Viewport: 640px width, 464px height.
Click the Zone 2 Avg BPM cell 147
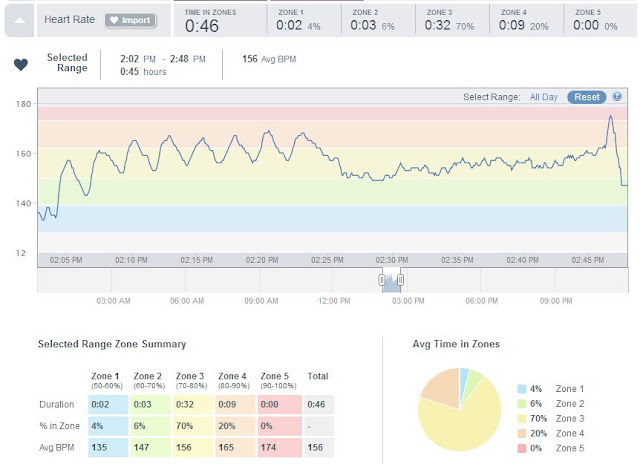click(150, 448)
